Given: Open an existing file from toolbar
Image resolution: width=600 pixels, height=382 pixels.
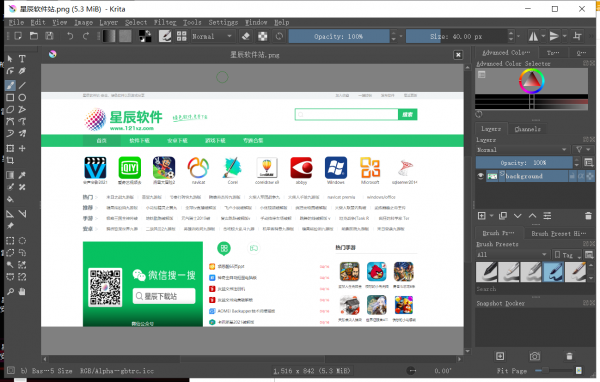Looking at the screenshot, I should (34, 36).
